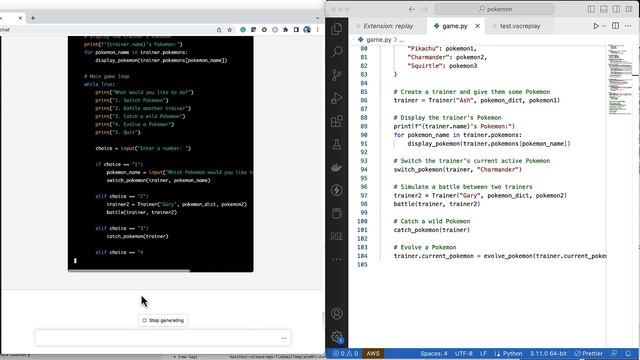Open the browser profile avatar
This screenshot has height=360, width=640.
tap(307, 29)
